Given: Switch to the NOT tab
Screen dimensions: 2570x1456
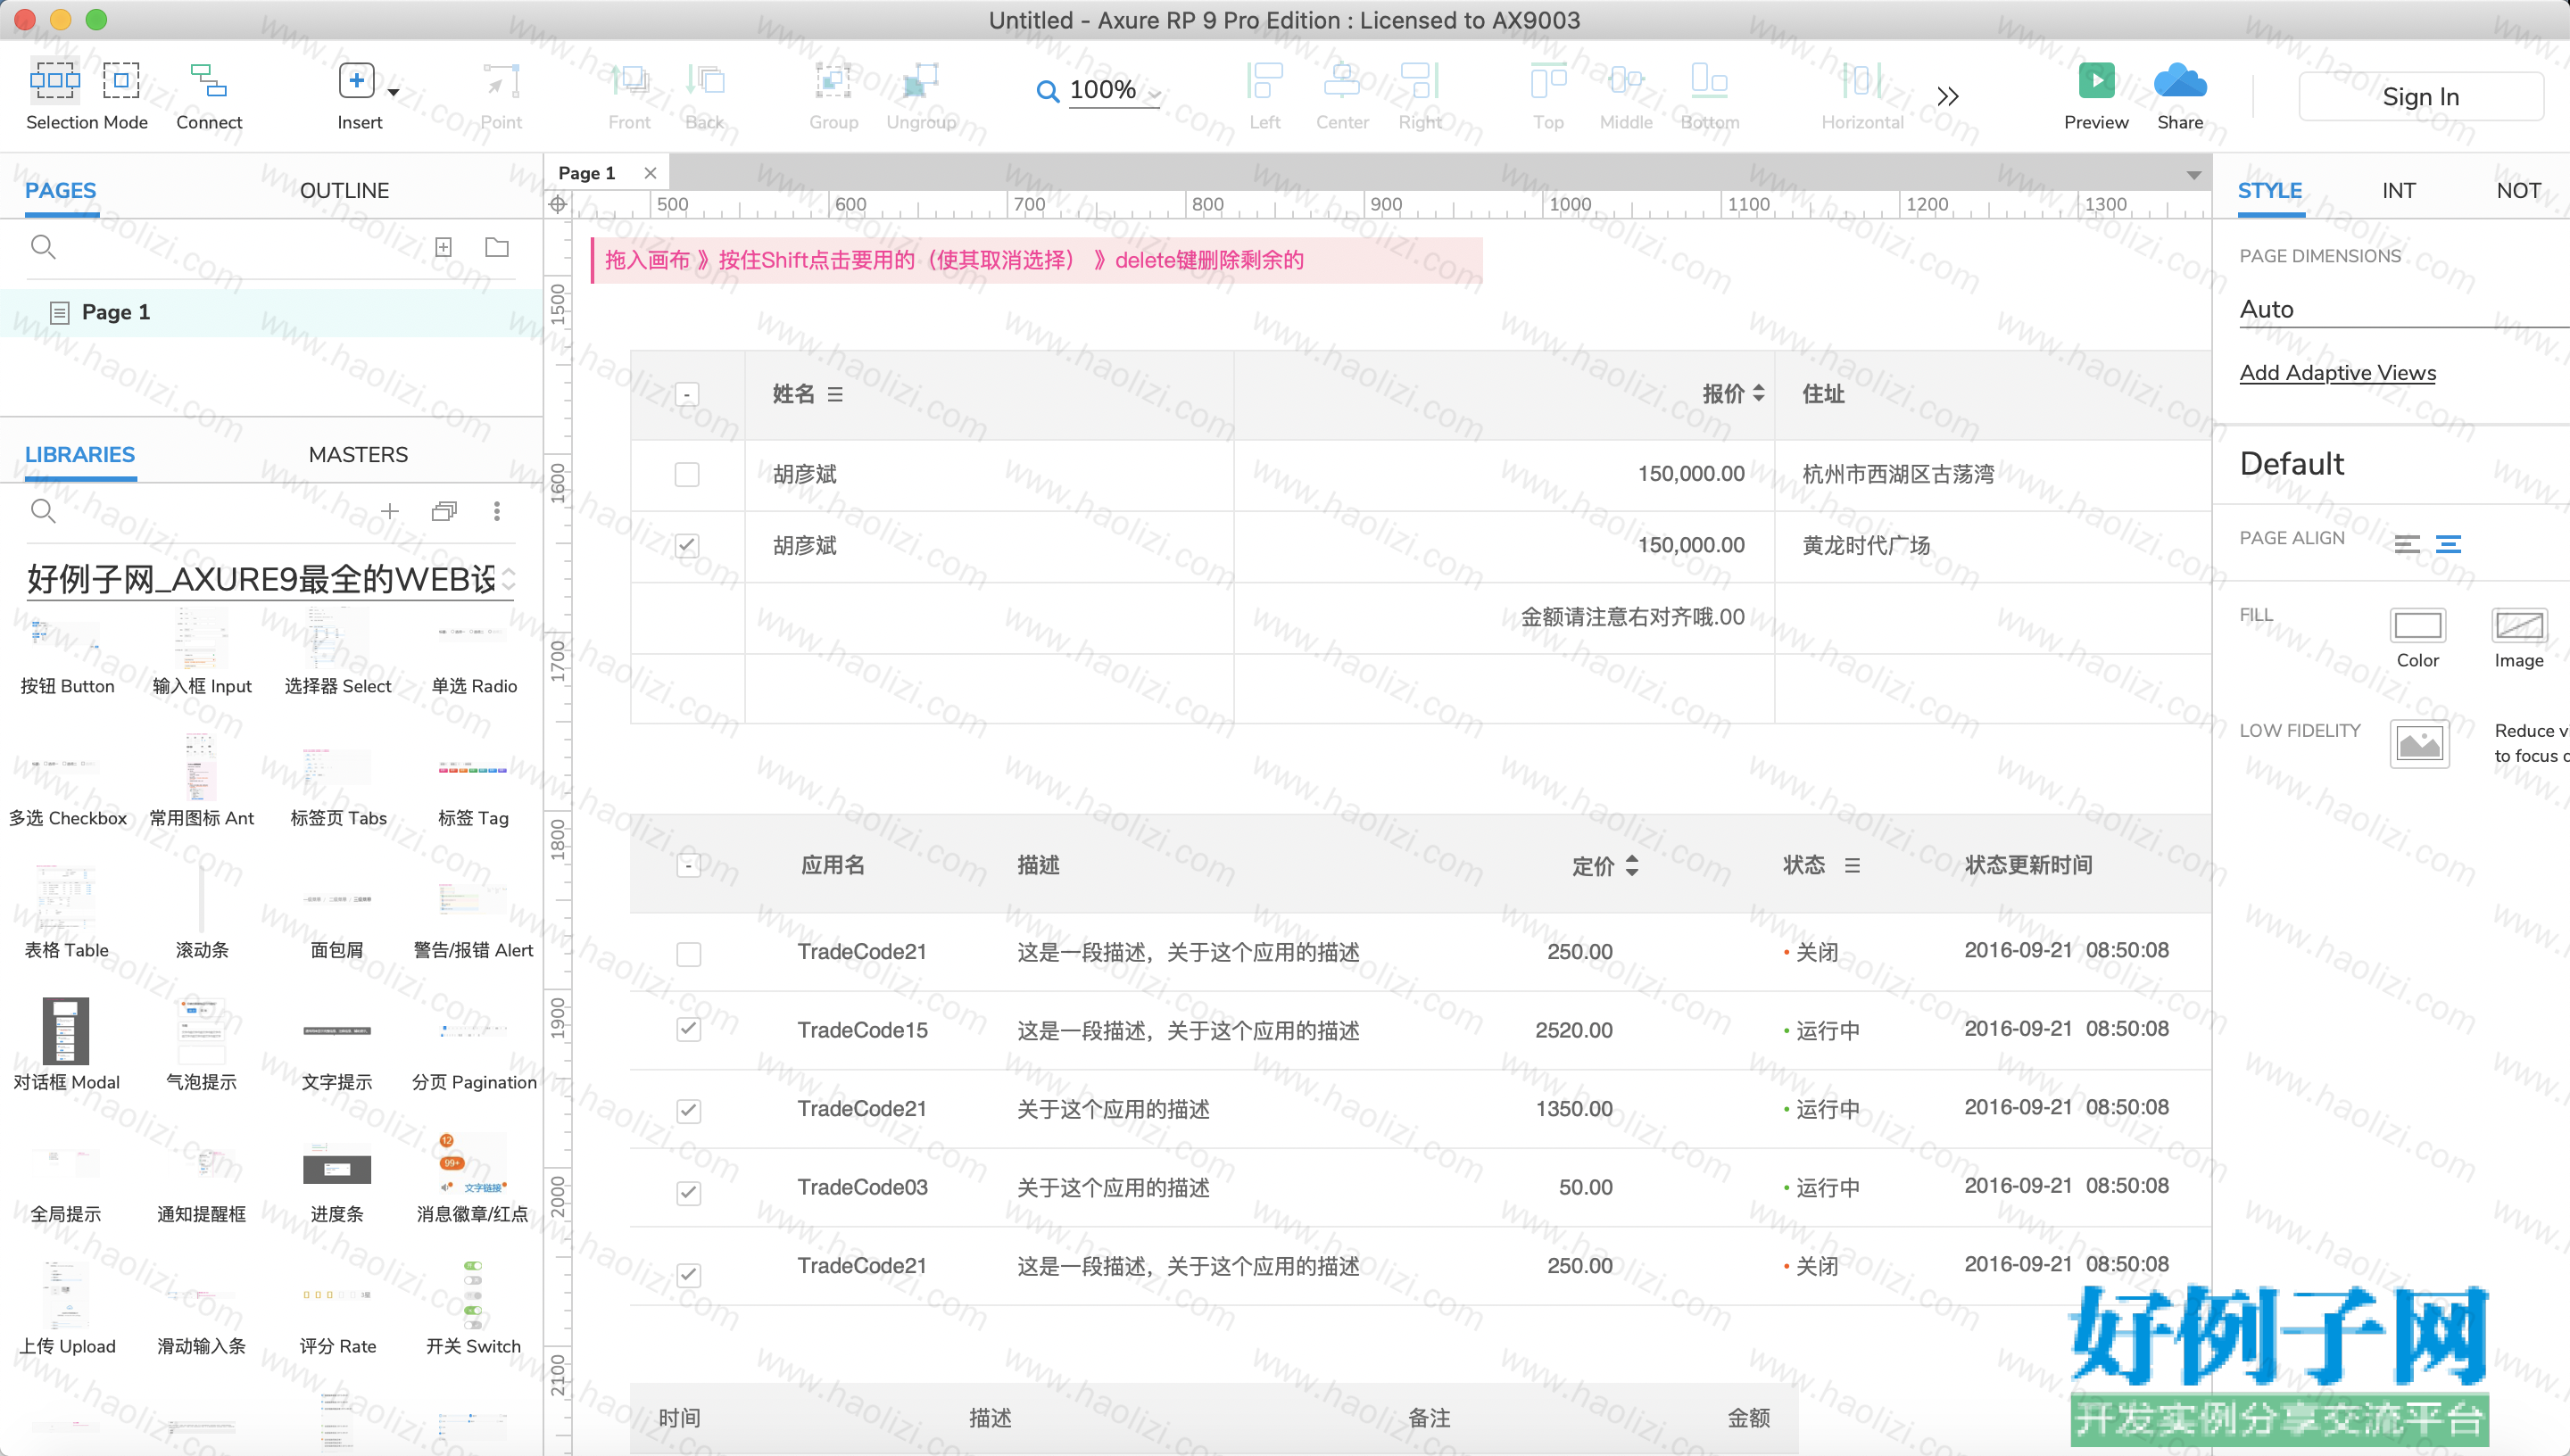Looking at the screenshot, I should click(2518, 190).
